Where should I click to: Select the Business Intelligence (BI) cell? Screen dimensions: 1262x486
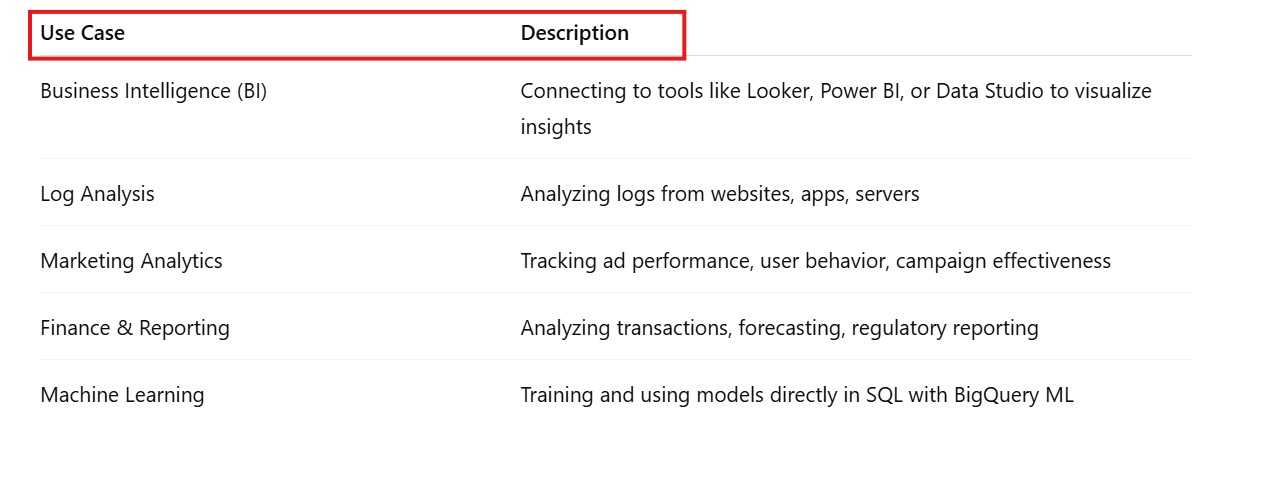[x=153, y=91]
